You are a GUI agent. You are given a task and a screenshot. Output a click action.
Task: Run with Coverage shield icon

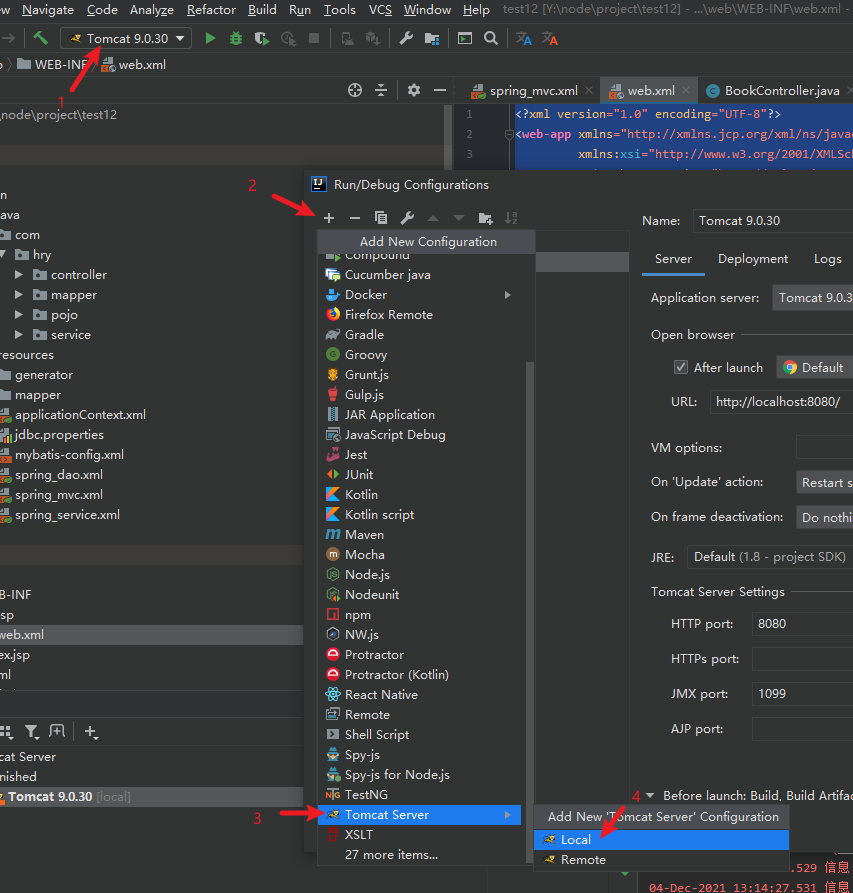point(262,39)
